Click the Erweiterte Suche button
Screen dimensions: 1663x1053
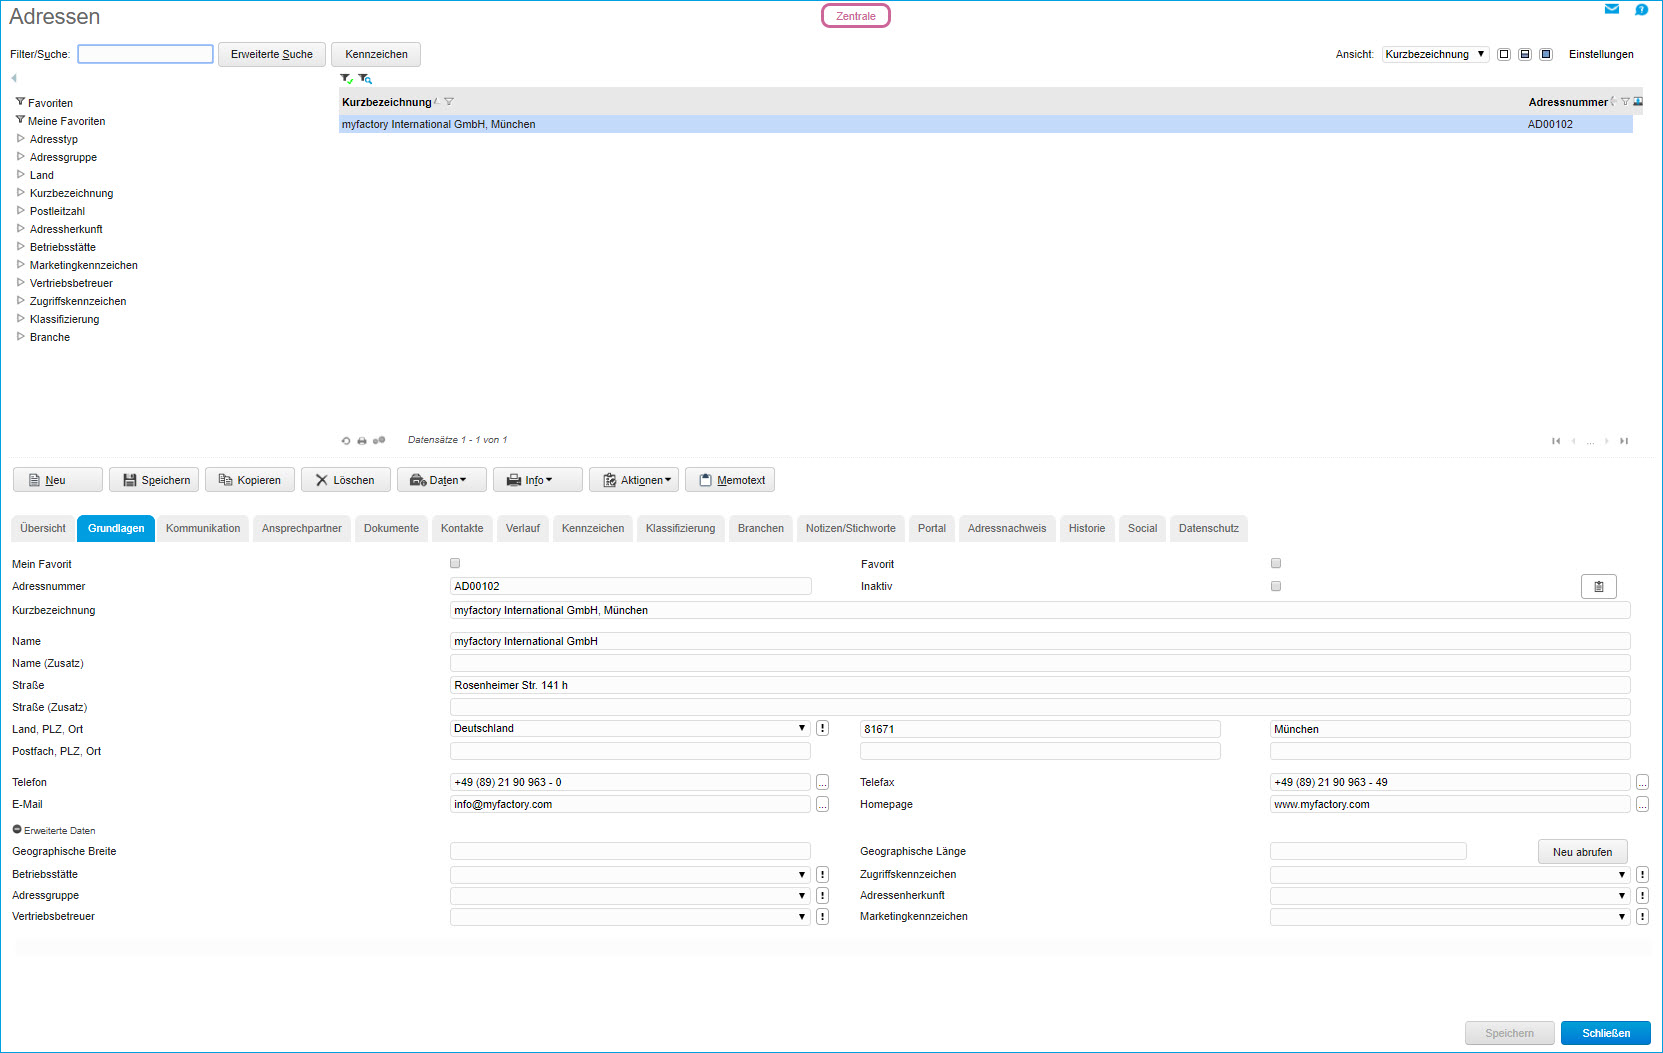tap(271, 54)
